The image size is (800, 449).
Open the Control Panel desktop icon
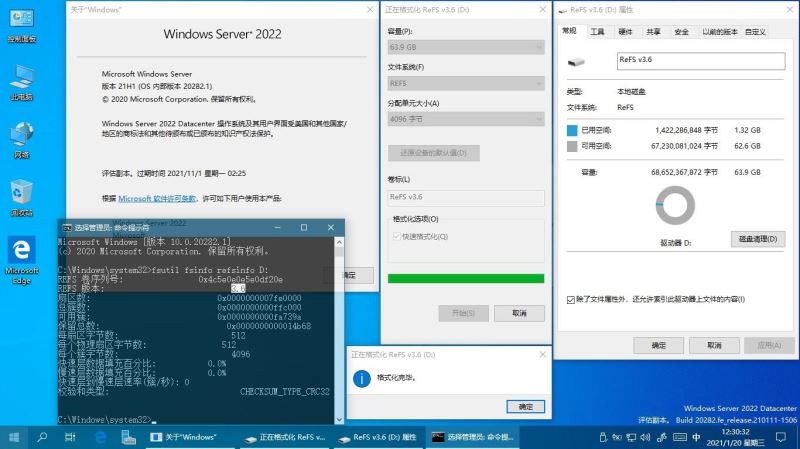[21, 26]
